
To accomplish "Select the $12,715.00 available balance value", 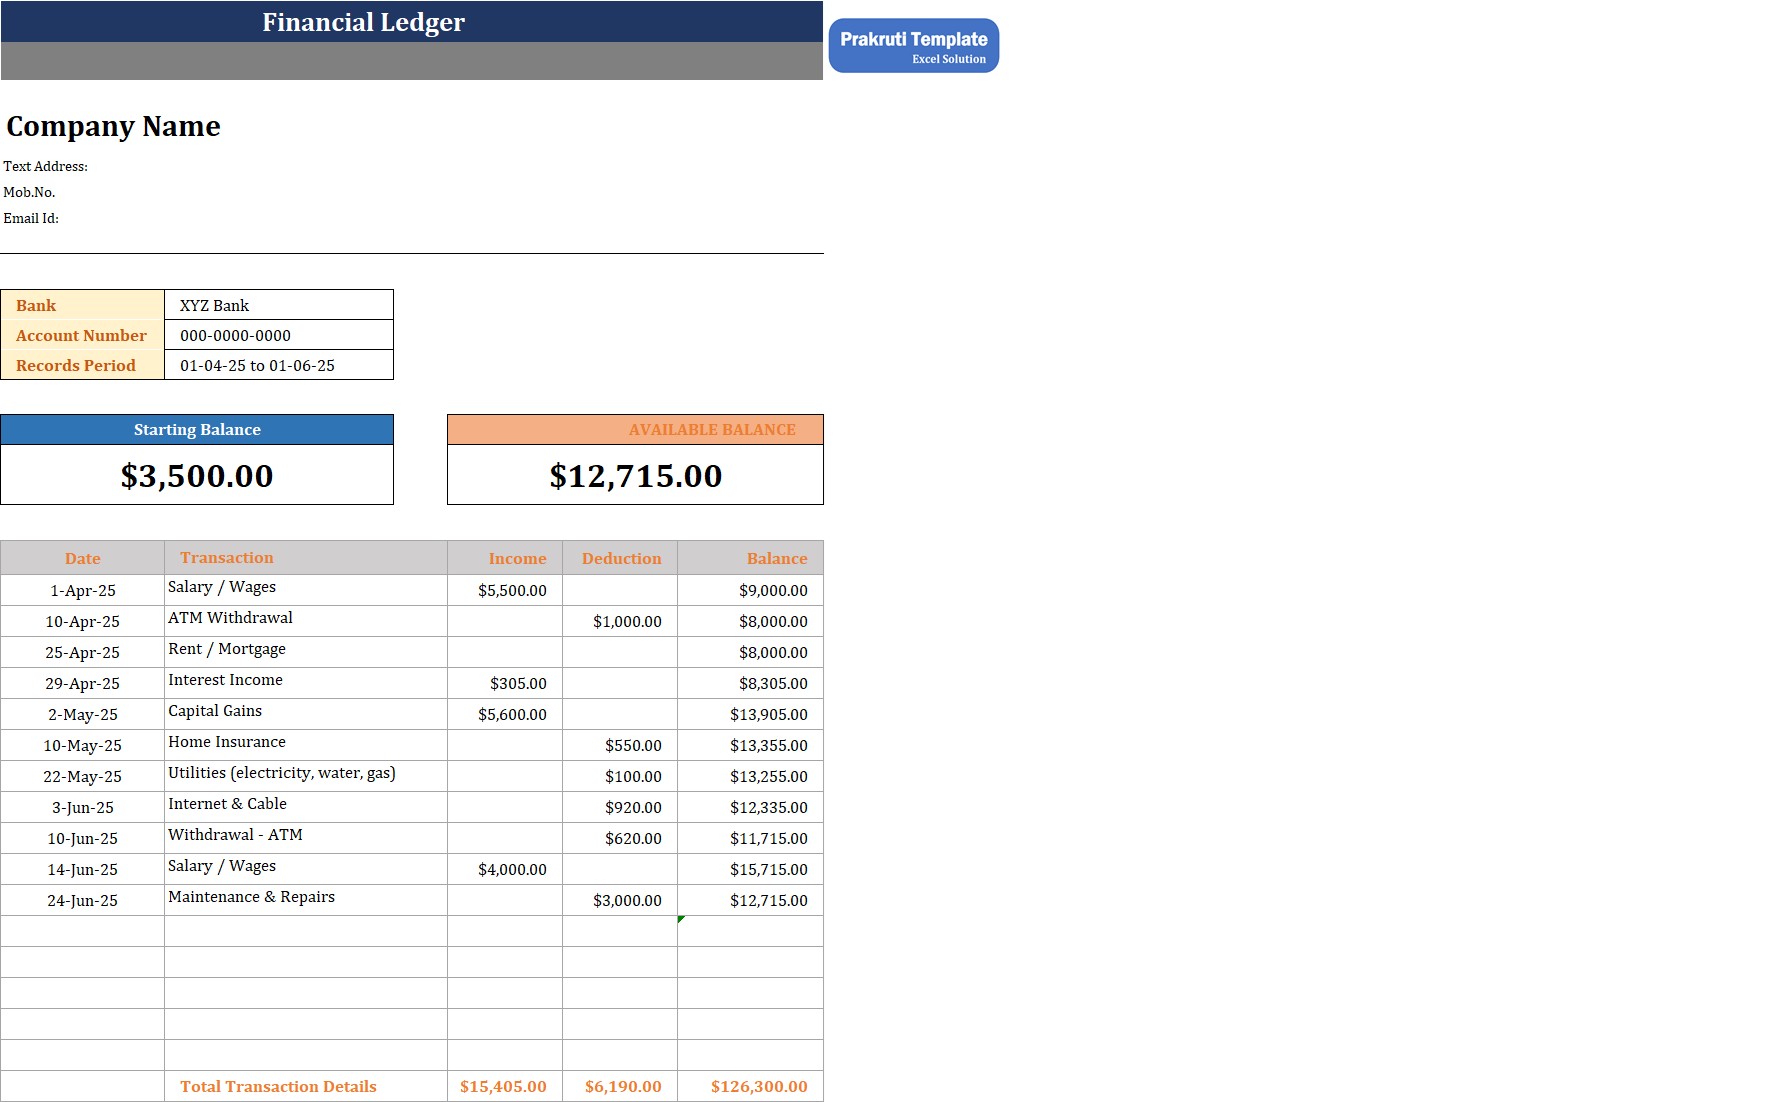I will [635, 475].
